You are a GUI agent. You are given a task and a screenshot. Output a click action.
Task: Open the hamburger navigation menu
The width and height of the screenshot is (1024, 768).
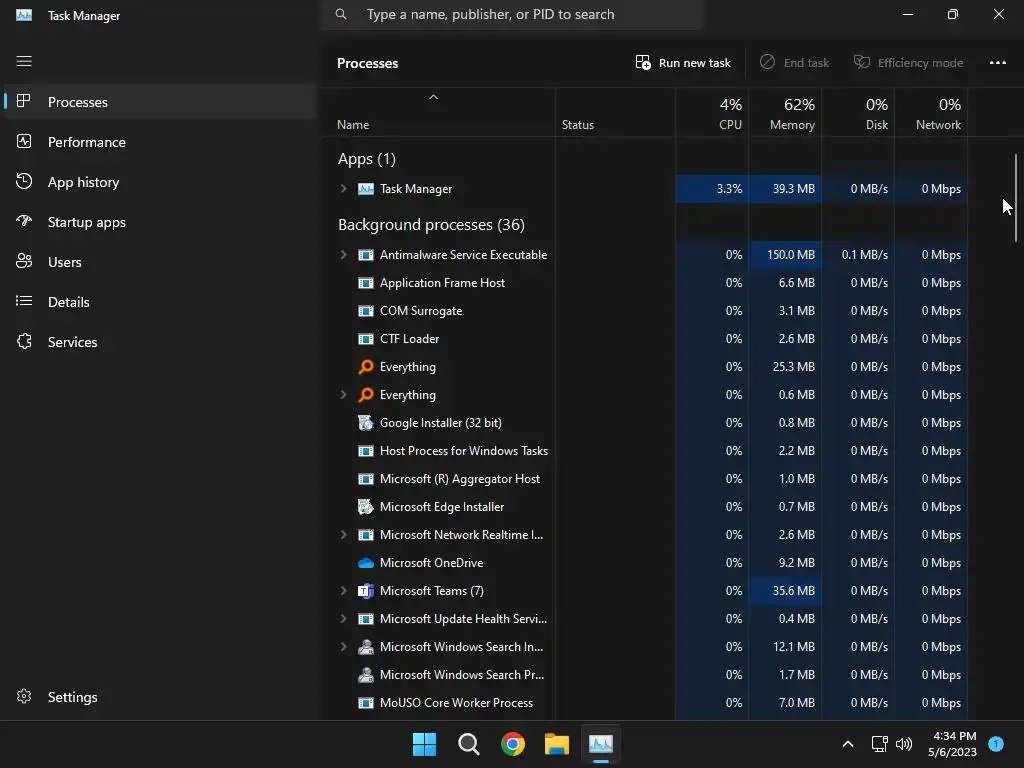click(24, 61)
